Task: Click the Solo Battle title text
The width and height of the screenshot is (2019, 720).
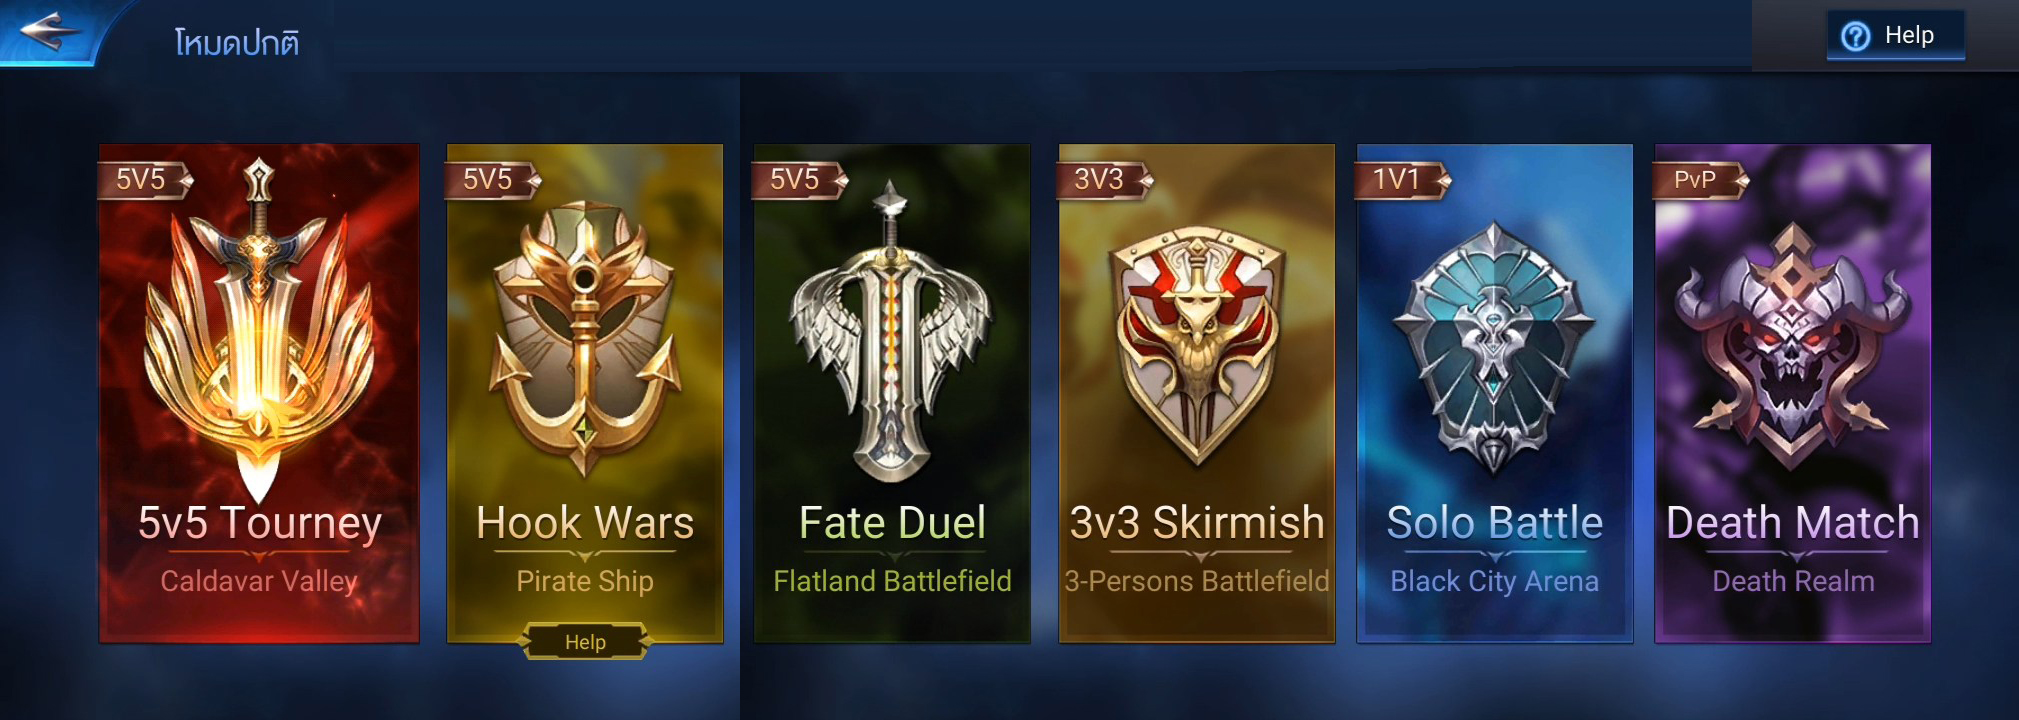Action: pyautogui.click(x=1495, y=523)
